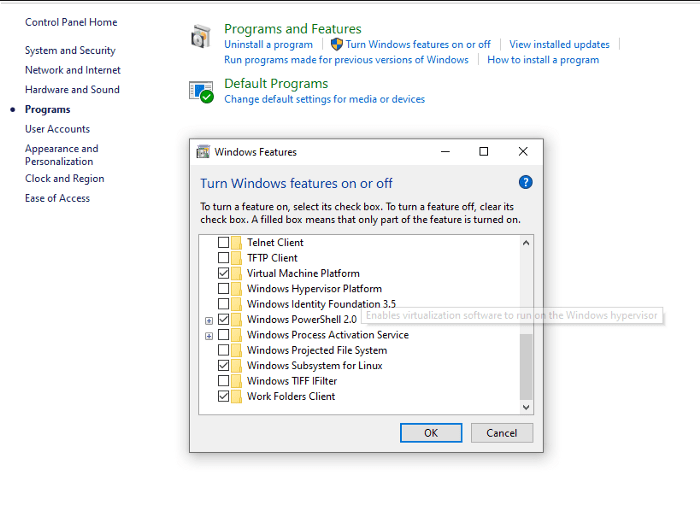Click folder icon beside Windows Projected File System
Image resolution: width=700 pixels, height=522 pixels.
coord(237,350)
